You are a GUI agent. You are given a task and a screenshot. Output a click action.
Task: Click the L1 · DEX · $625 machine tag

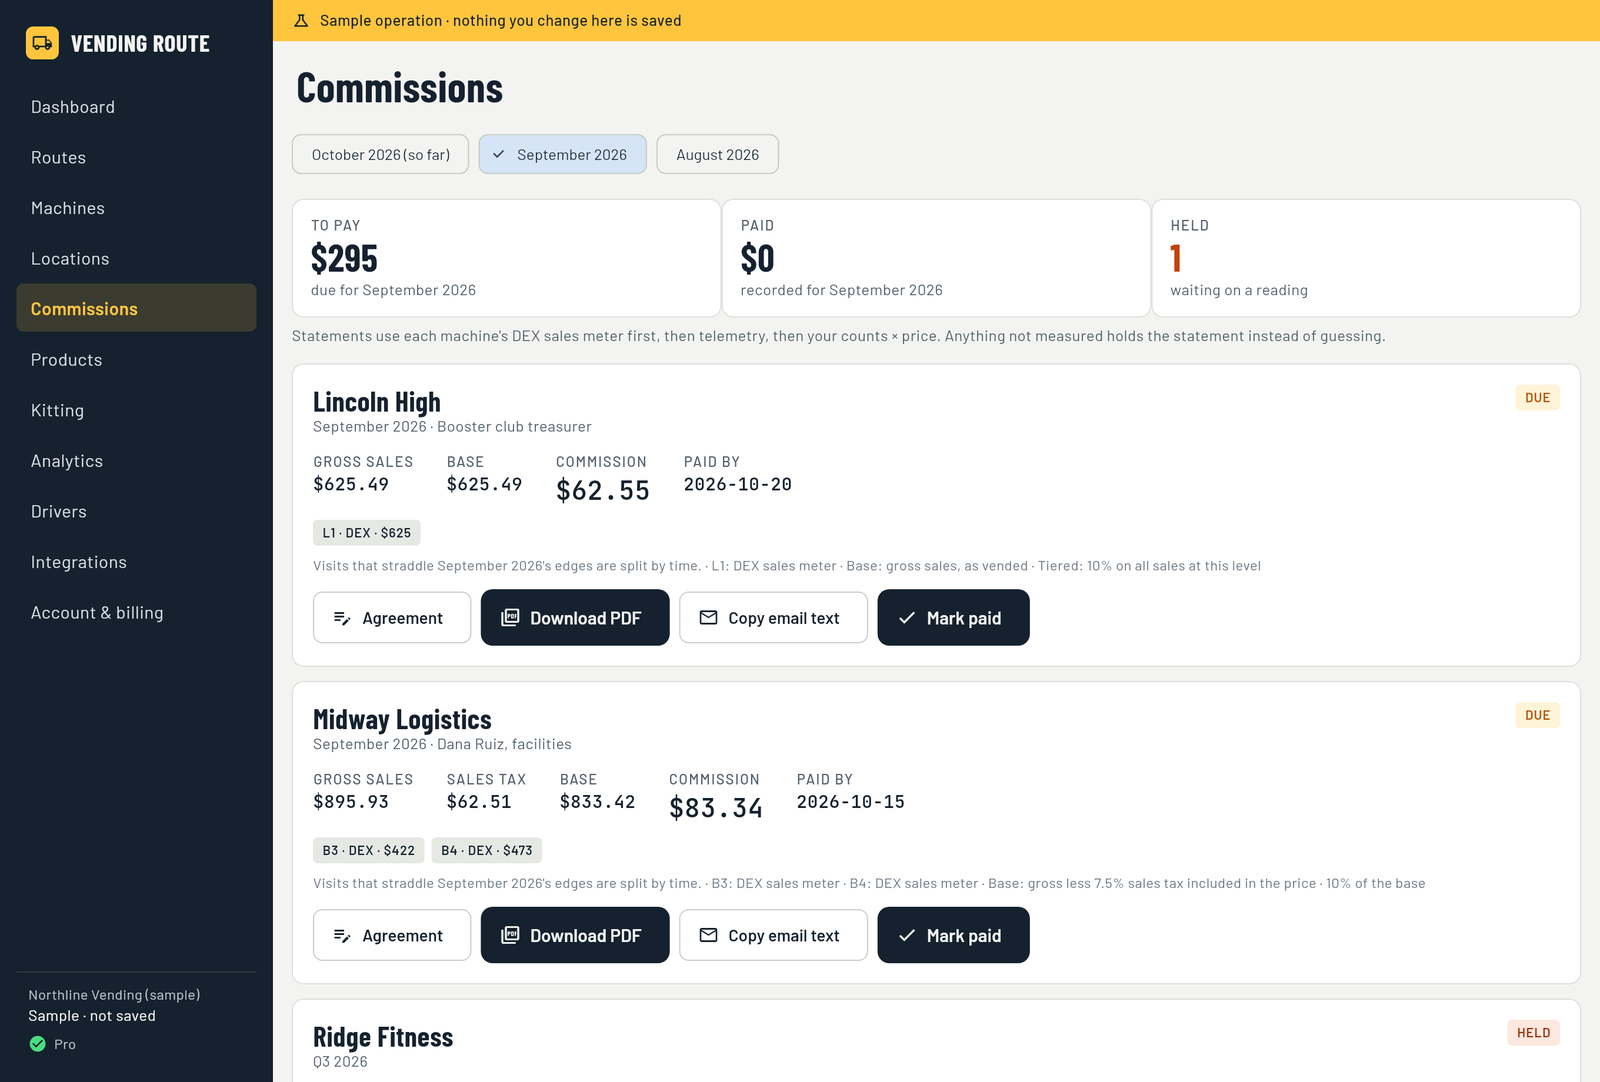(x=367, y=533)
